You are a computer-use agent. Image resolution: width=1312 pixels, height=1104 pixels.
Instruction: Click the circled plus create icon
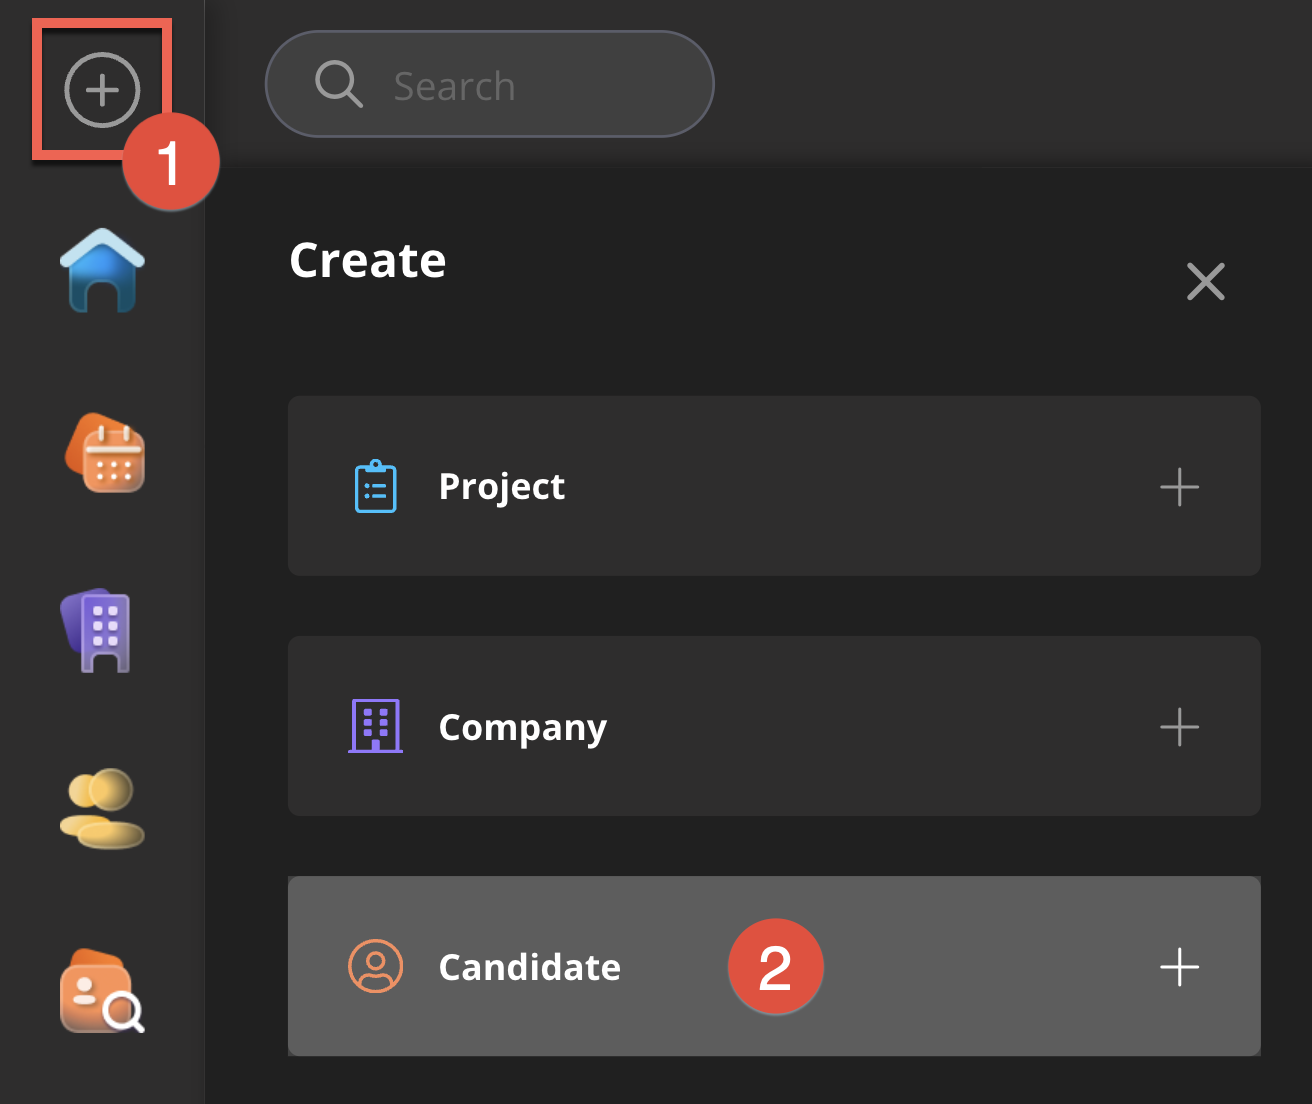(102, 90)
